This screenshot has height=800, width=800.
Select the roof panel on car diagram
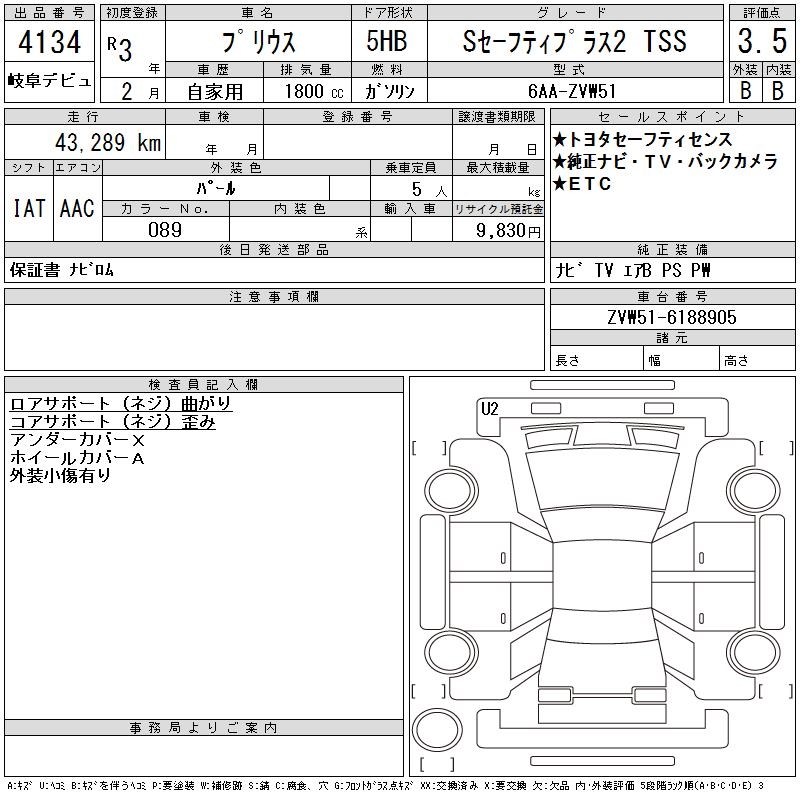coord(602,577)
